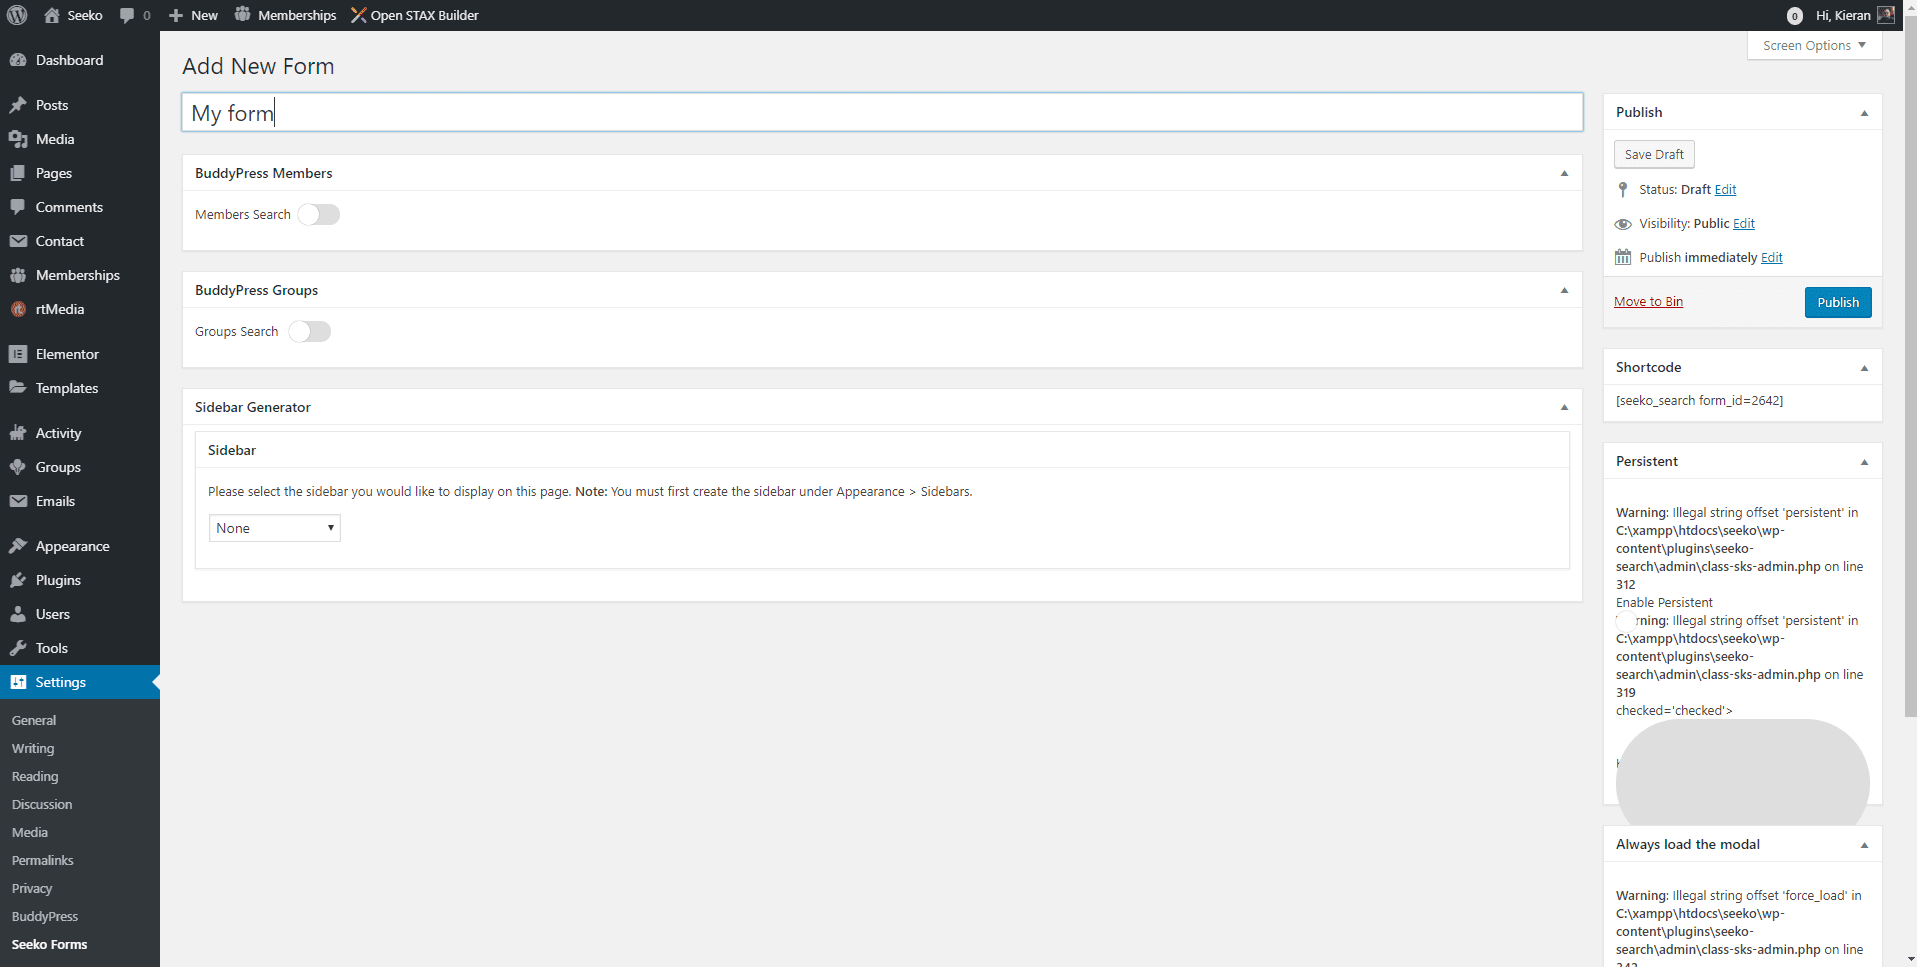Collapse the Persistent panel arrow

click(1865, 462)
